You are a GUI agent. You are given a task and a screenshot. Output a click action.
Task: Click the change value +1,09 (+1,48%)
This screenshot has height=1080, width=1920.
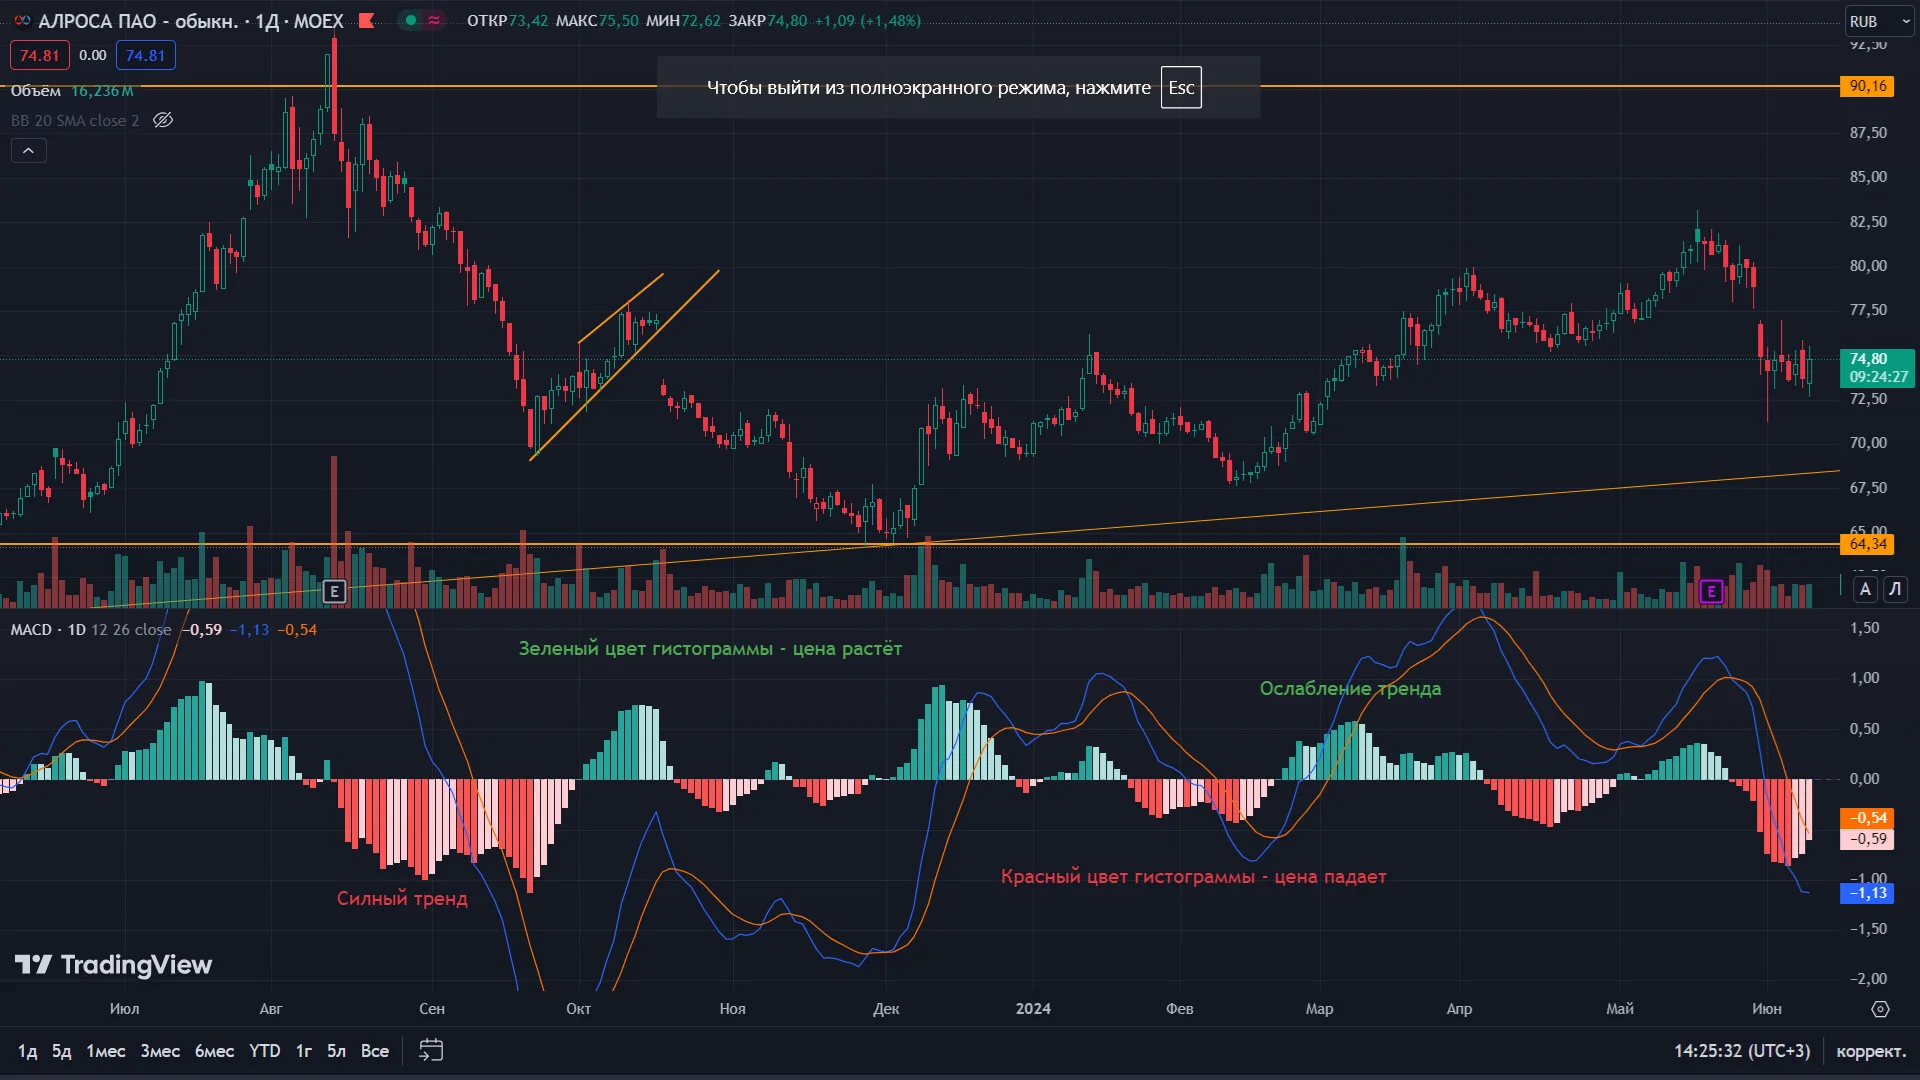[868, 21]
